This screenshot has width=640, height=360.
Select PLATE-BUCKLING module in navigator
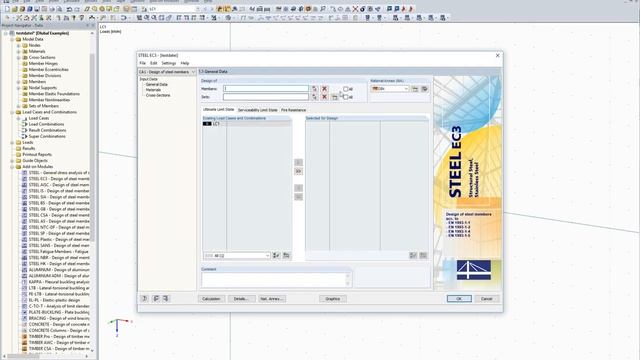pos(59,312)
